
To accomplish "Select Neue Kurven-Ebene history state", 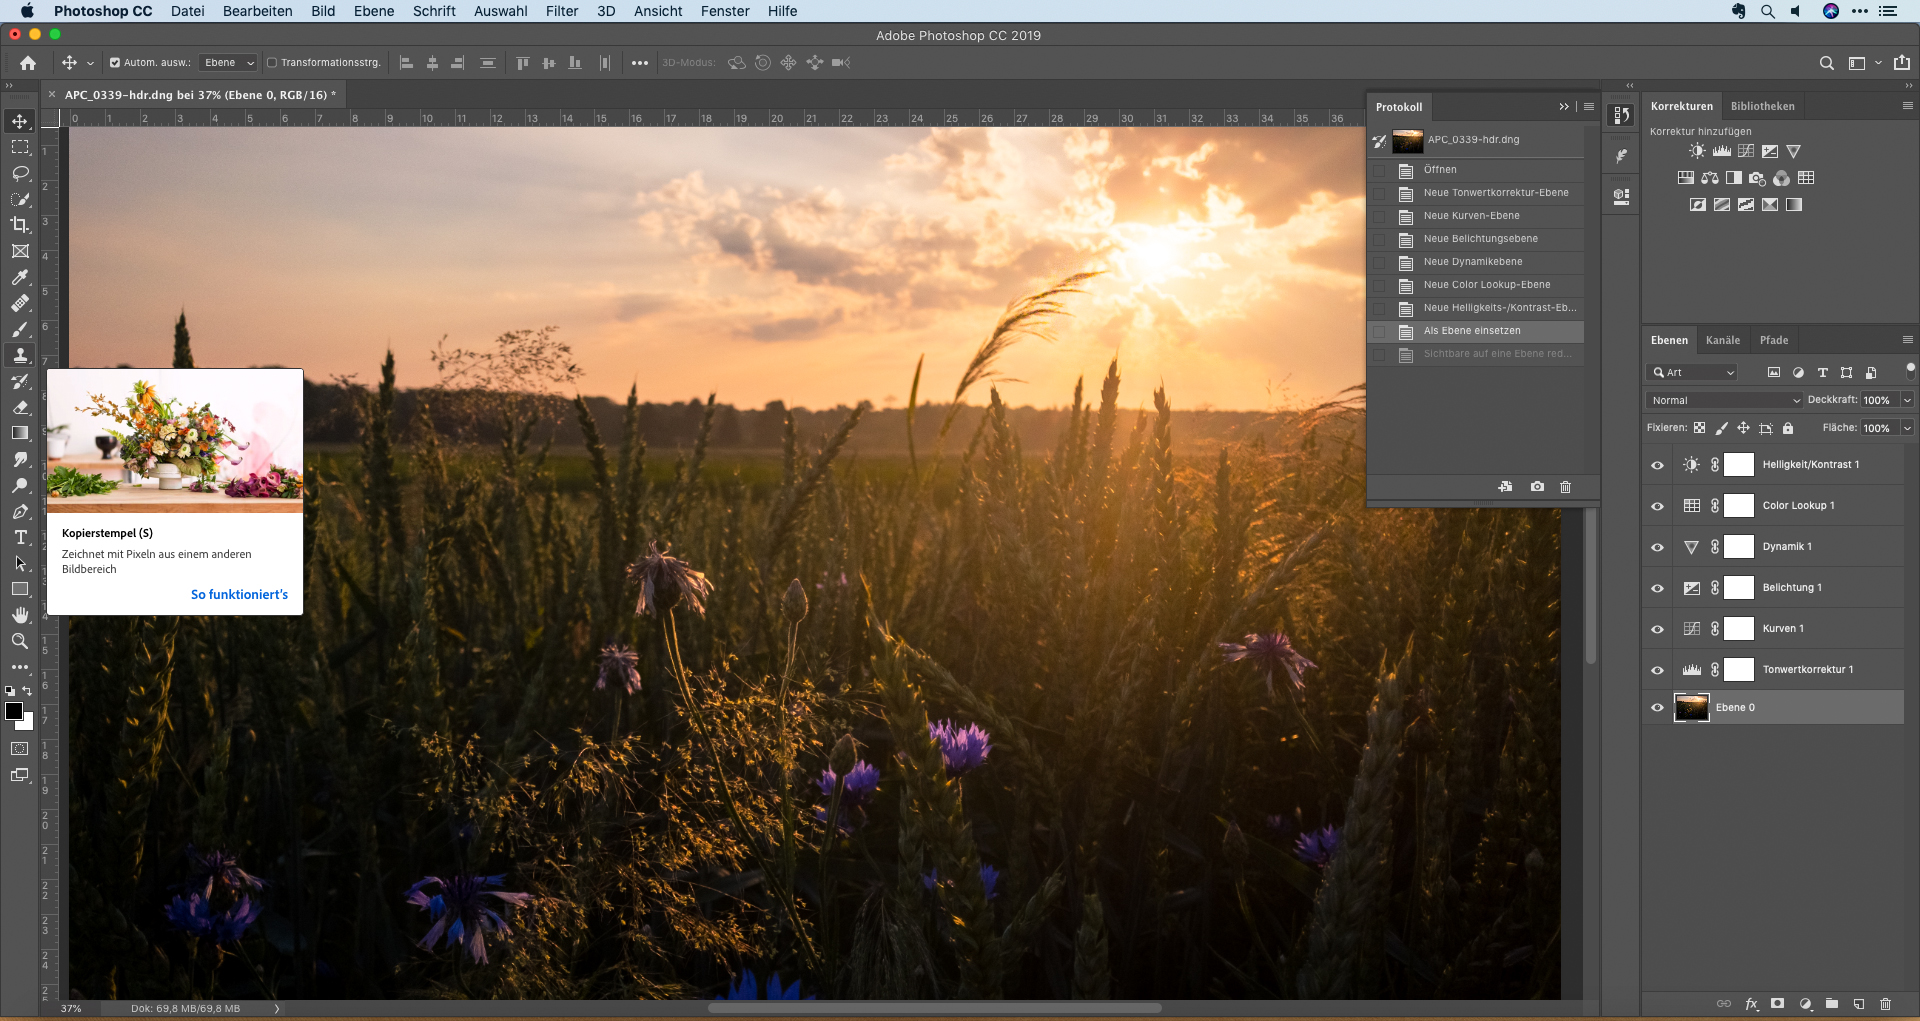I will point(1476,216).
